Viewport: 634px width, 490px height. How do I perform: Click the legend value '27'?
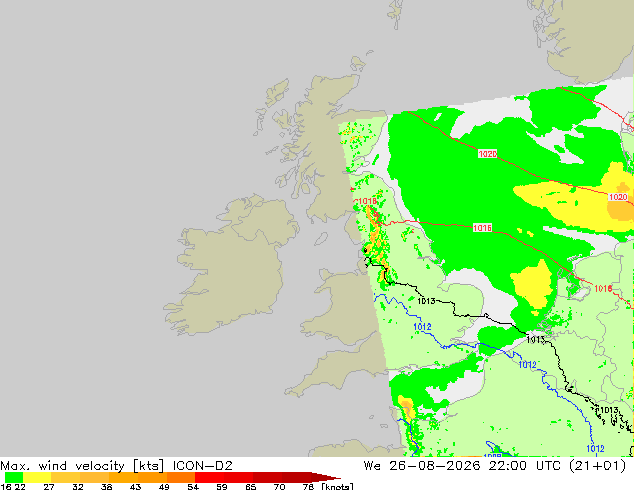(x=49, y=487)
